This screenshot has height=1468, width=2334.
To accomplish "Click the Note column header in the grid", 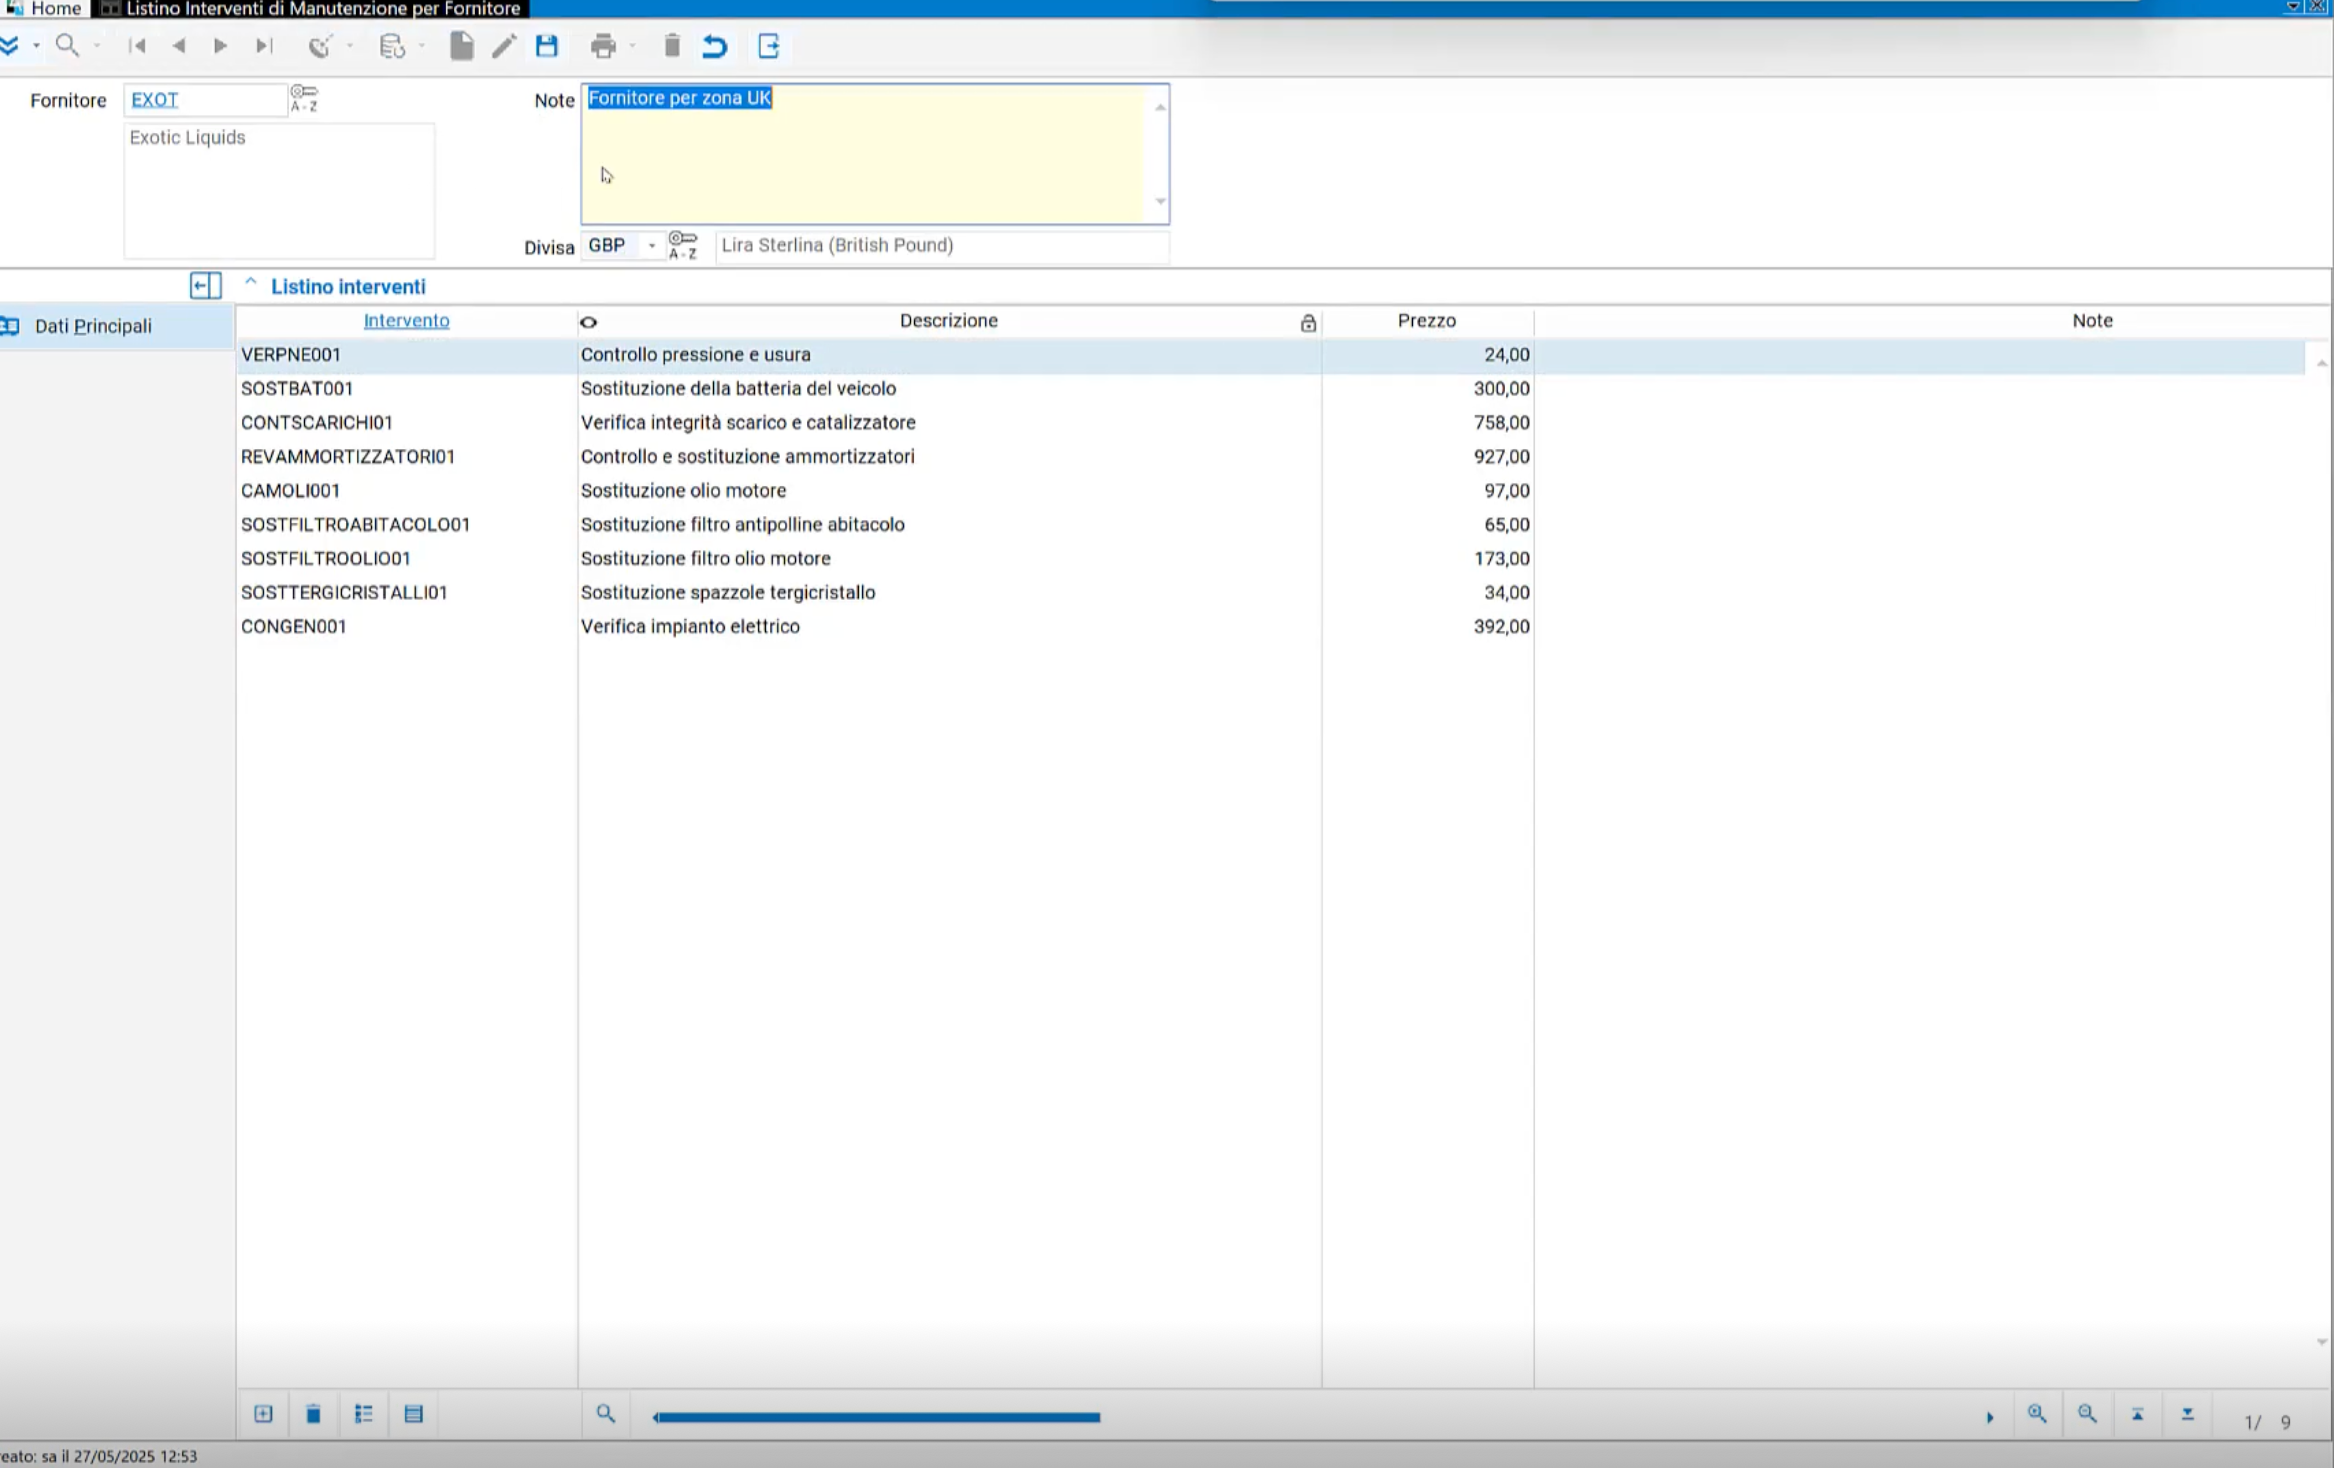I will coord(2092,320).
